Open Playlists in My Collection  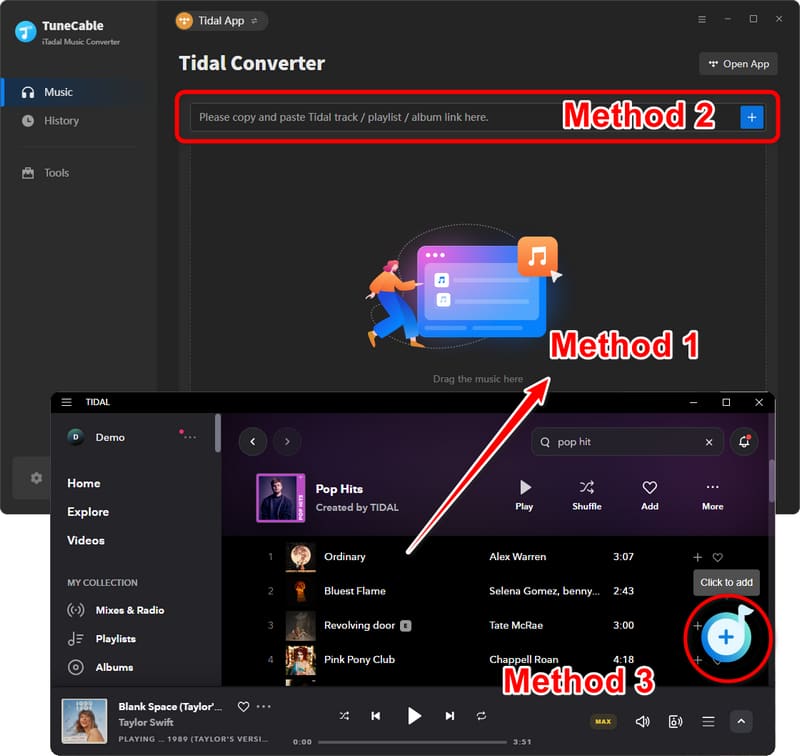point(102,639)
